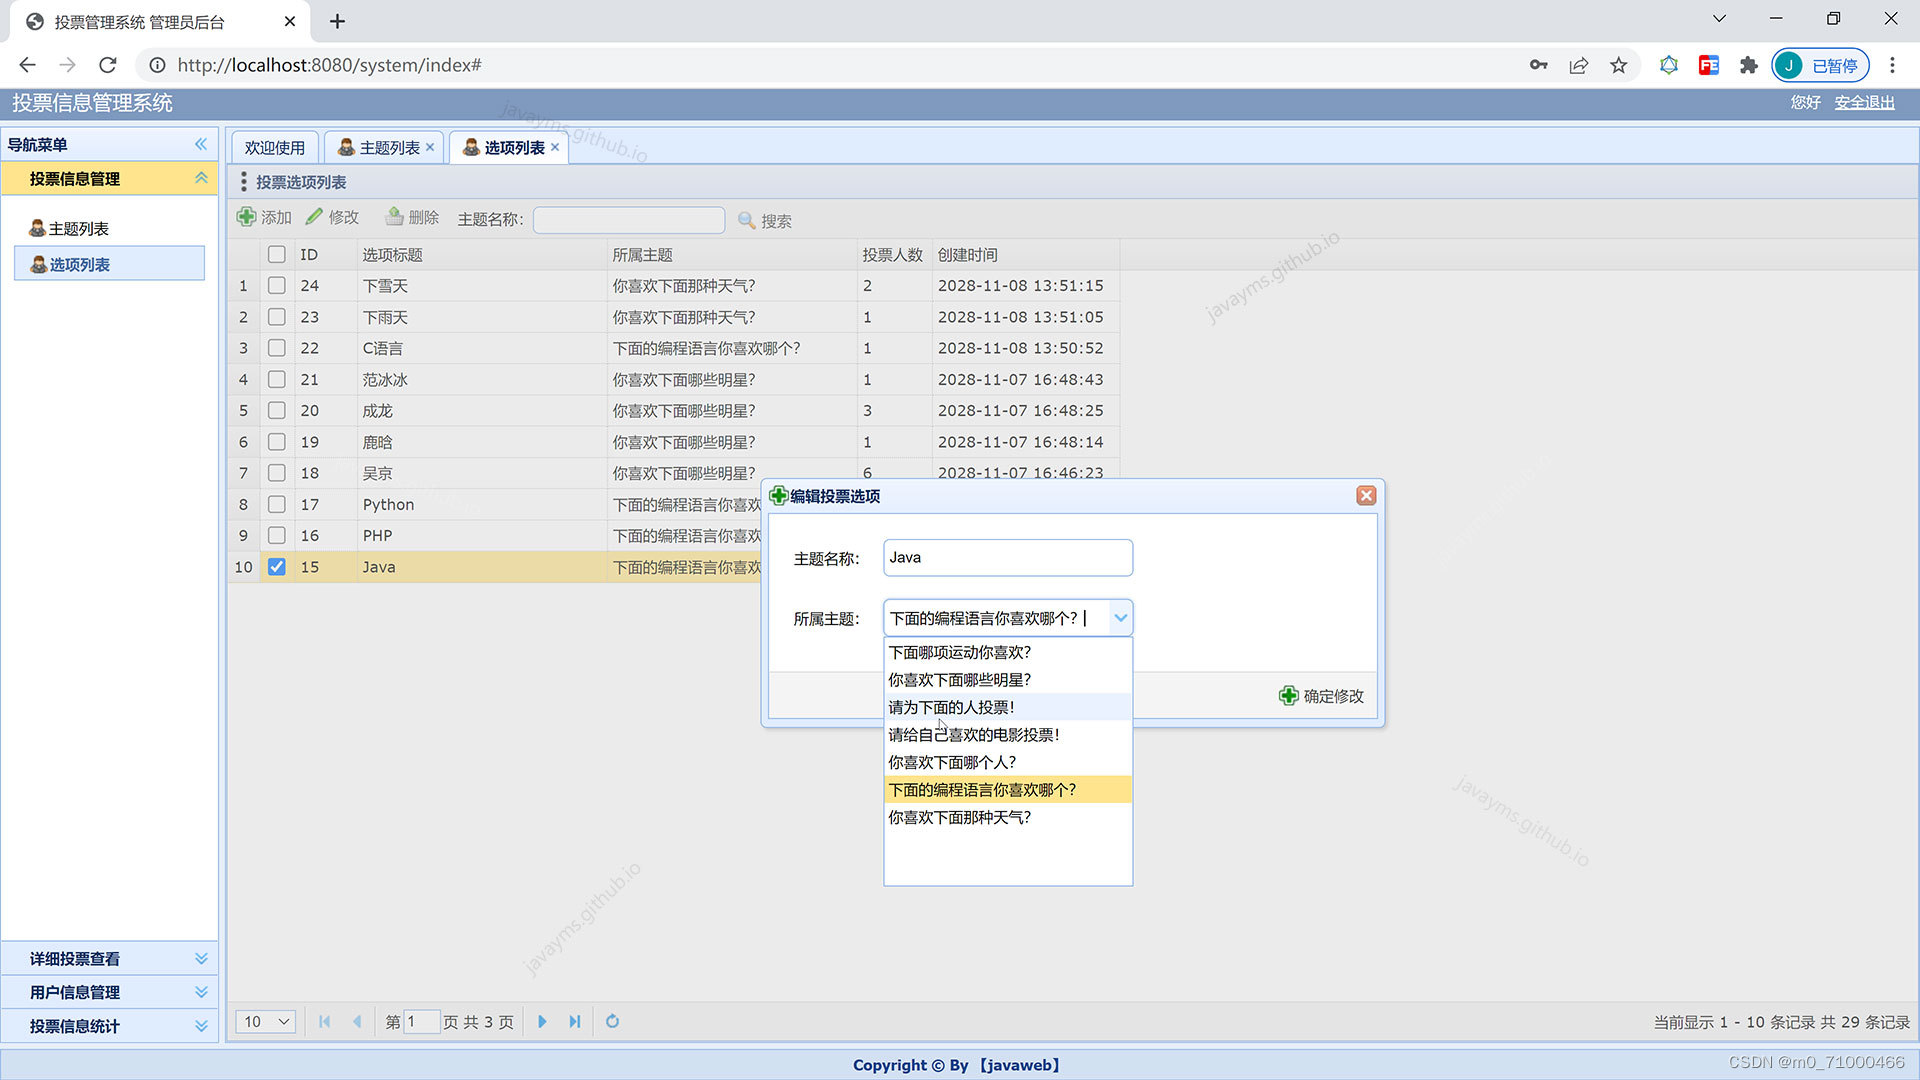Open the browser three-dot menu
This screenshot has height=1080, width=1920.
(1892, 65)
